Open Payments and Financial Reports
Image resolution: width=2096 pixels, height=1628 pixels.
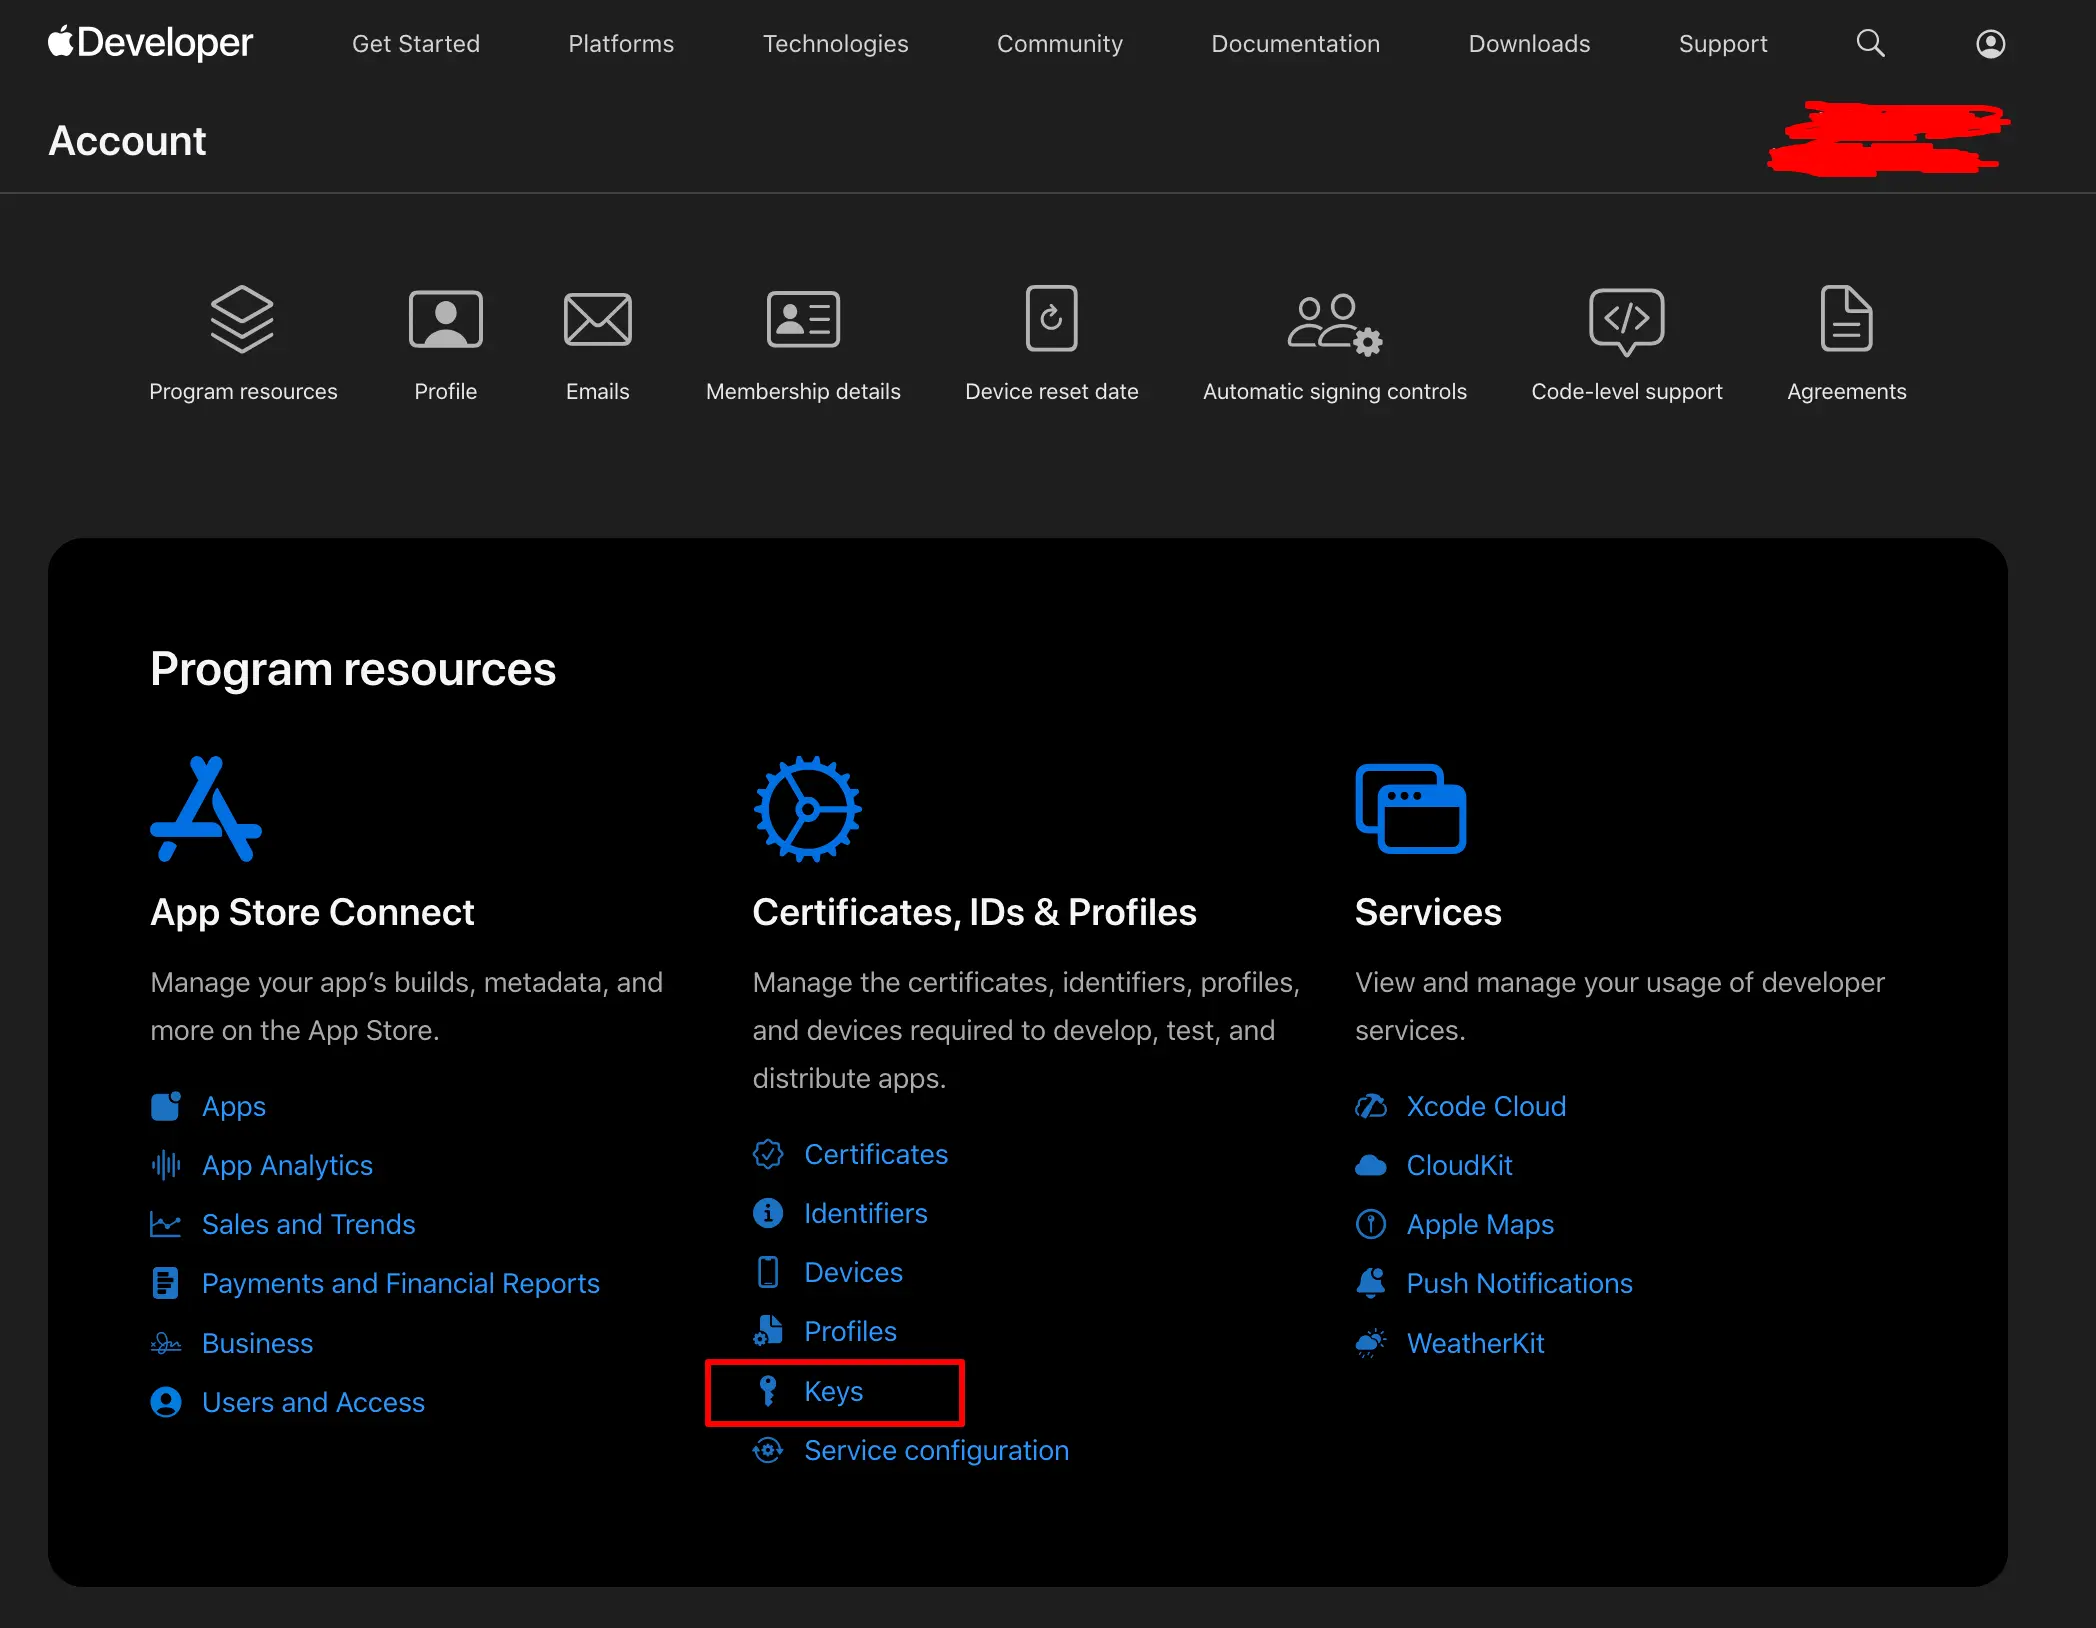(x=401, y=1283)
